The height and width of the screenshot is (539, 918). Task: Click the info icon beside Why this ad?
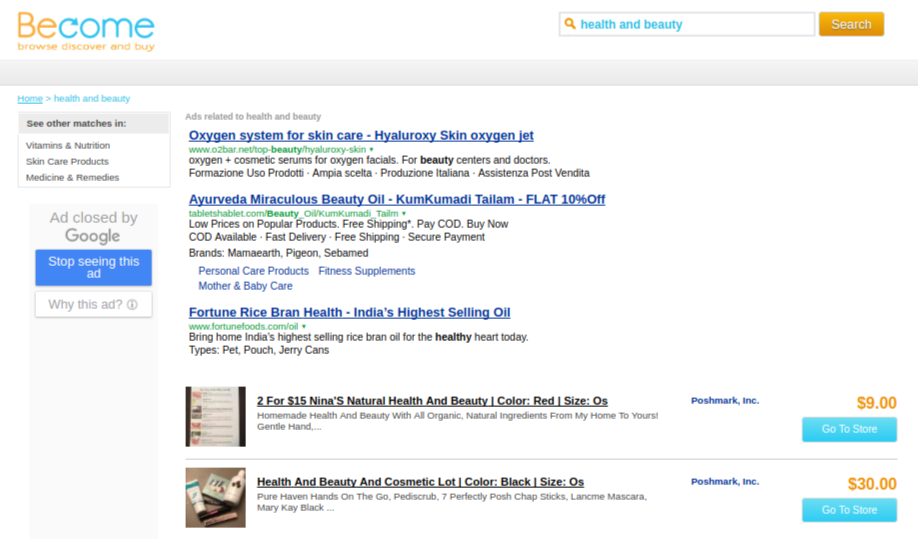(x=132, y=304)
